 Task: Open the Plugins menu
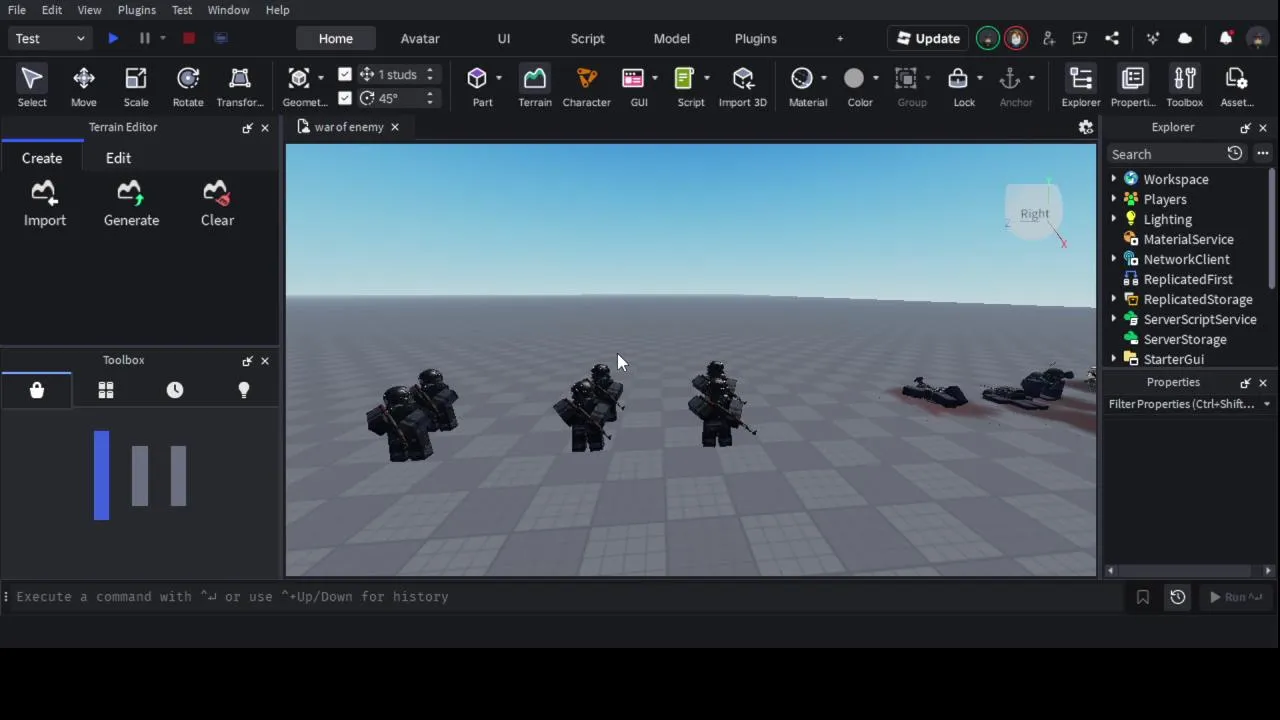(137, 10)
